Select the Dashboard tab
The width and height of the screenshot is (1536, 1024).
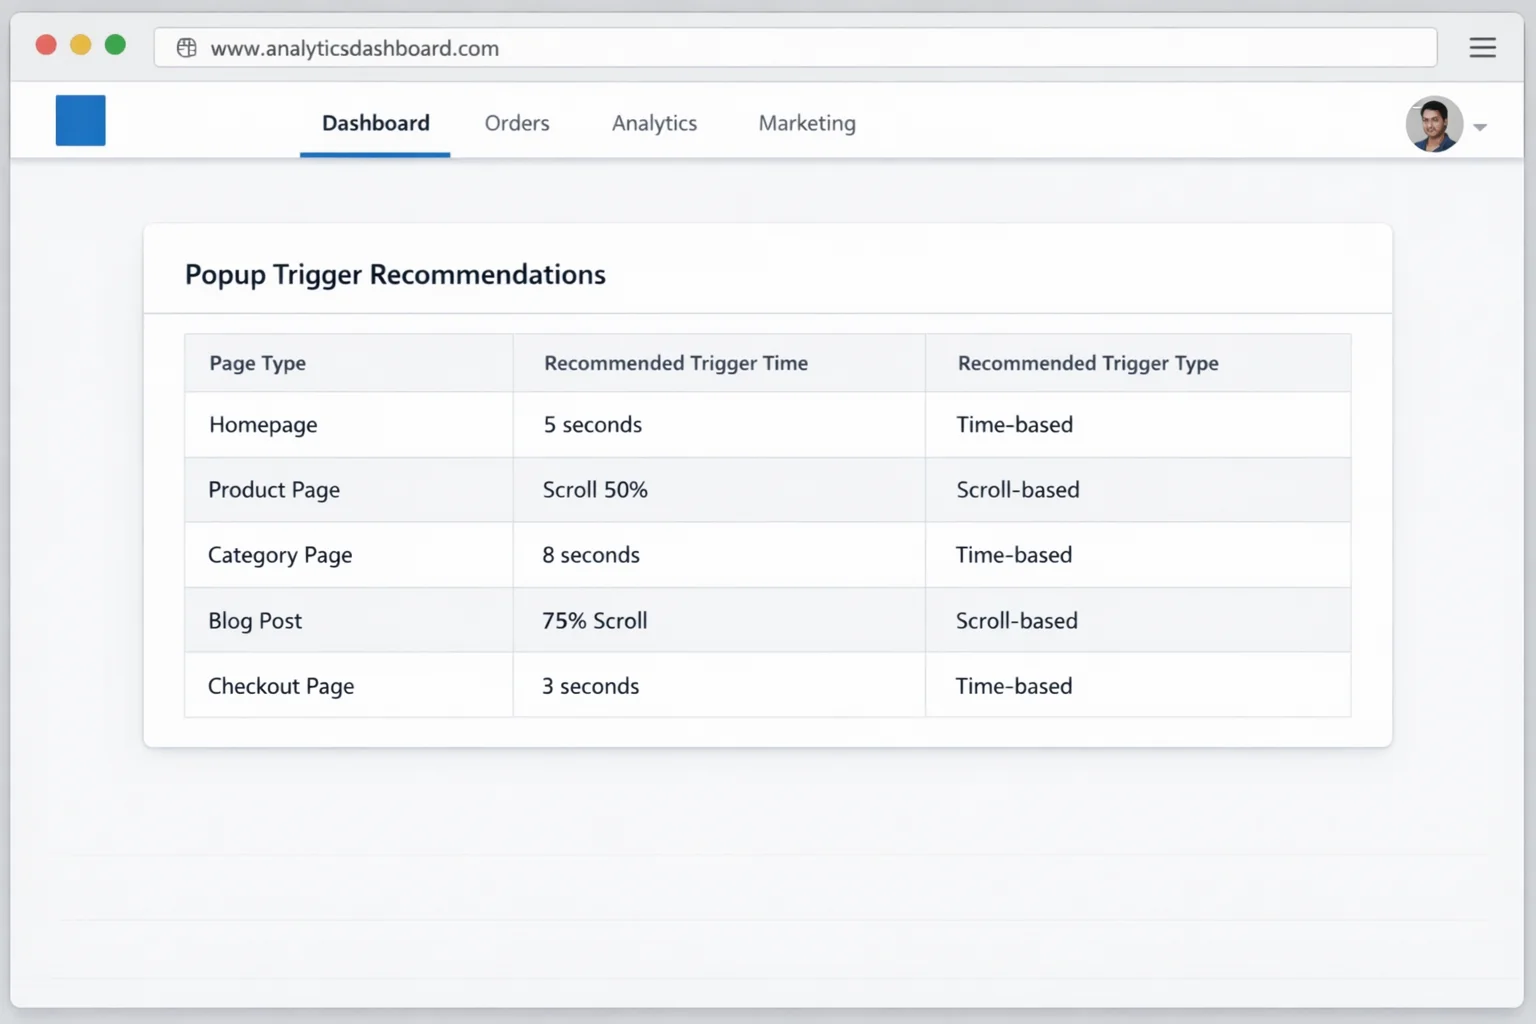pos(375,122)
